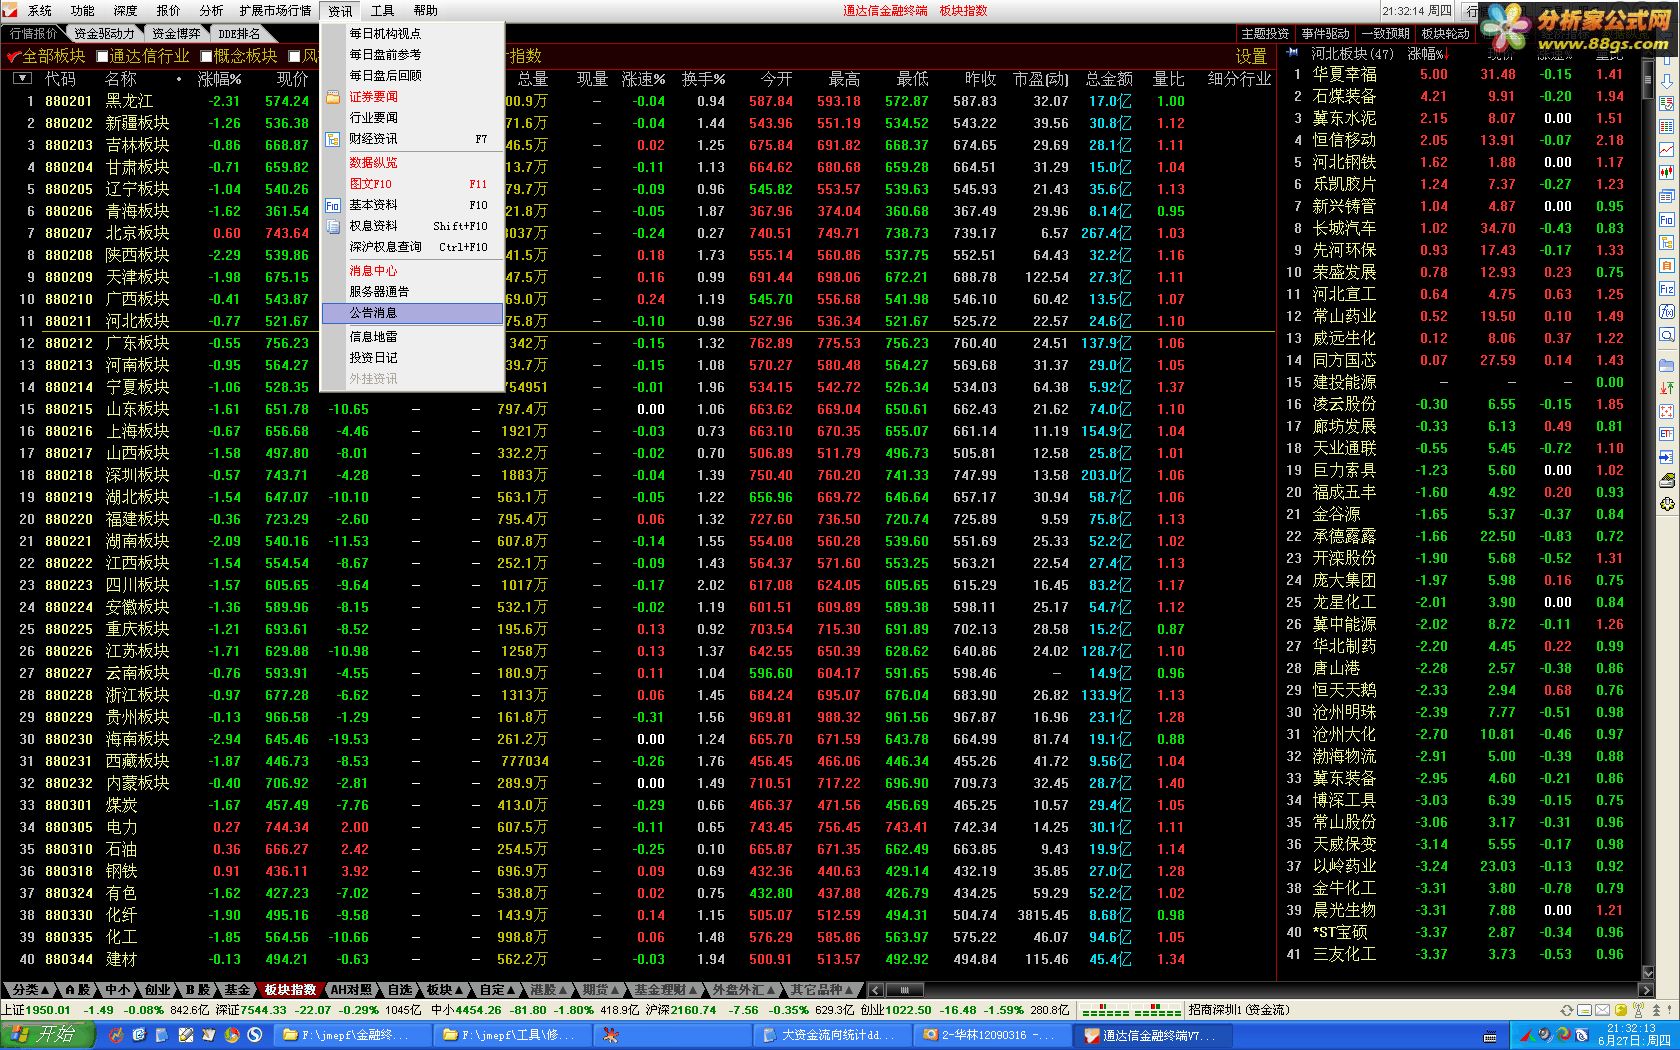Select the AH对照 bottom tab
The height and width of the screenshot is (1050, 1680).
pos(351,989)
